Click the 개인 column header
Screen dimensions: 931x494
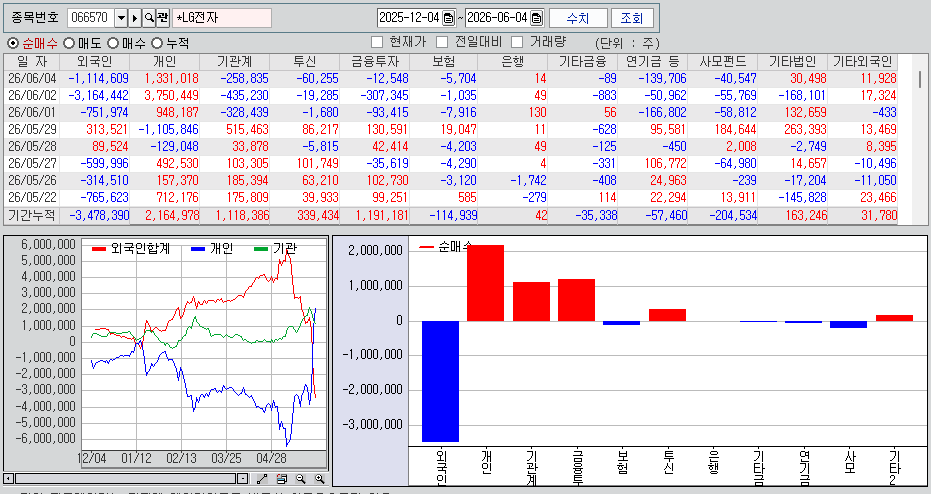point(164,62)
